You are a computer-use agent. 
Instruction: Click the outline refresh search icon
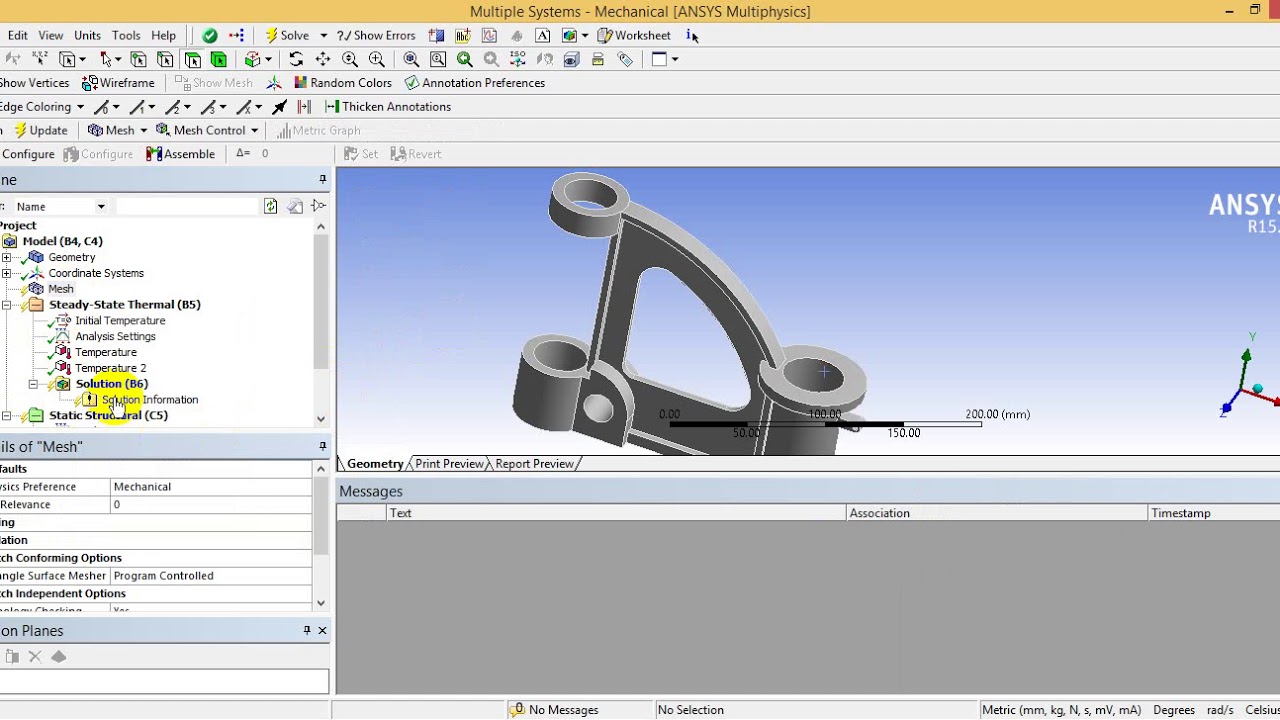pyautogui.click(x=270, y=206)
